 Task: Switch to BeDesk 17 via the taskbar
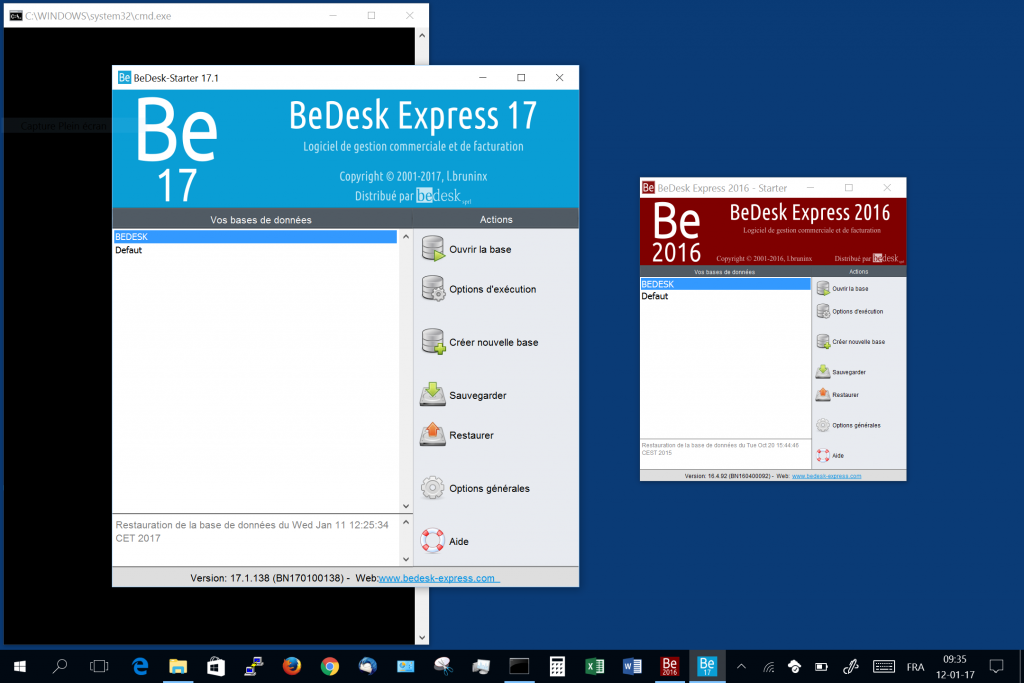pyautogui.click(x=707, y=666)
